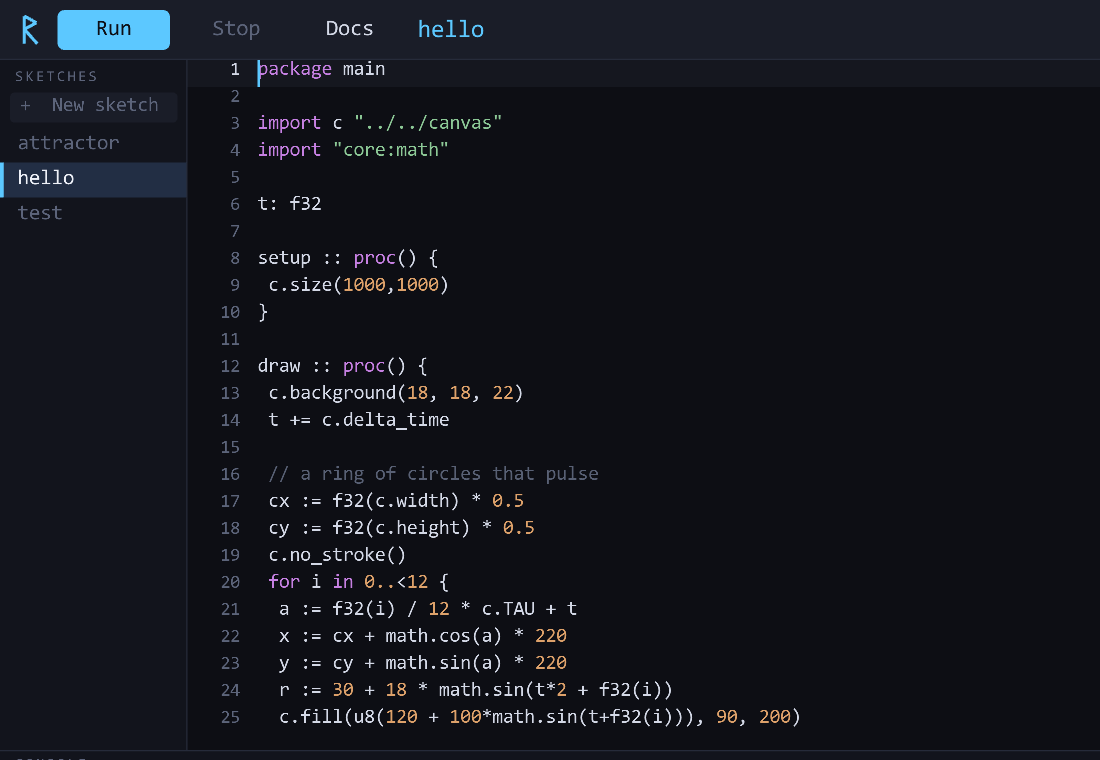The height and width of the screenshot is (760, 1100).
Task: Click line number 10 in the gutter
Action: coord(230,312)
